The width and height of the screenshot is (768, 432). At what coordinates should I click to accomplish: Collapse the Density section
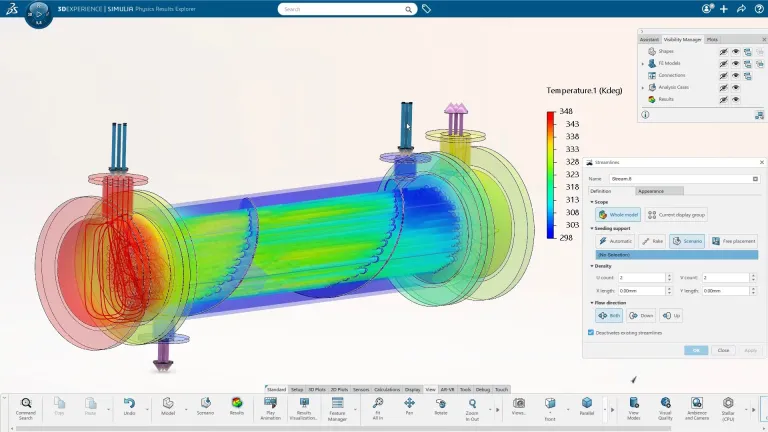point(592,266)
